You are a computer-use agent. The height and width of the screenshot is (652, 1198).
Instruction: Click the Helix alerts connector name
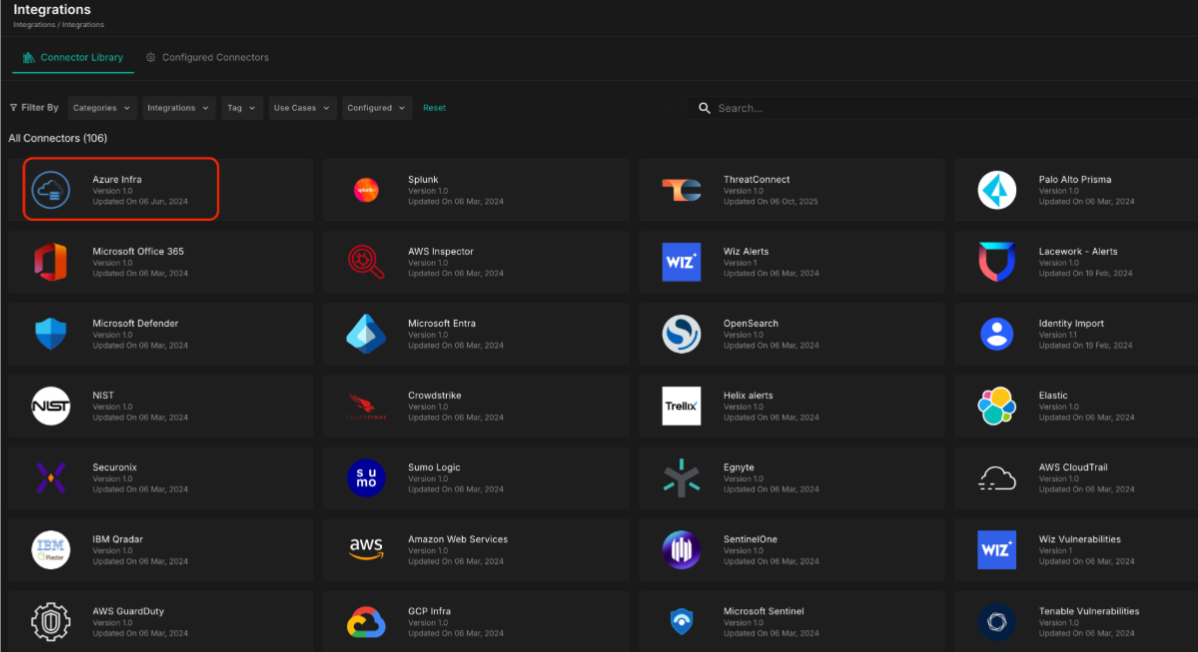(747, 395)
